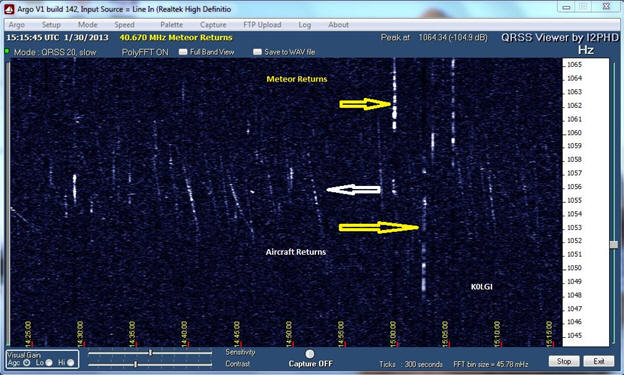Click the Argo app icon in title bar

point(9,9)
